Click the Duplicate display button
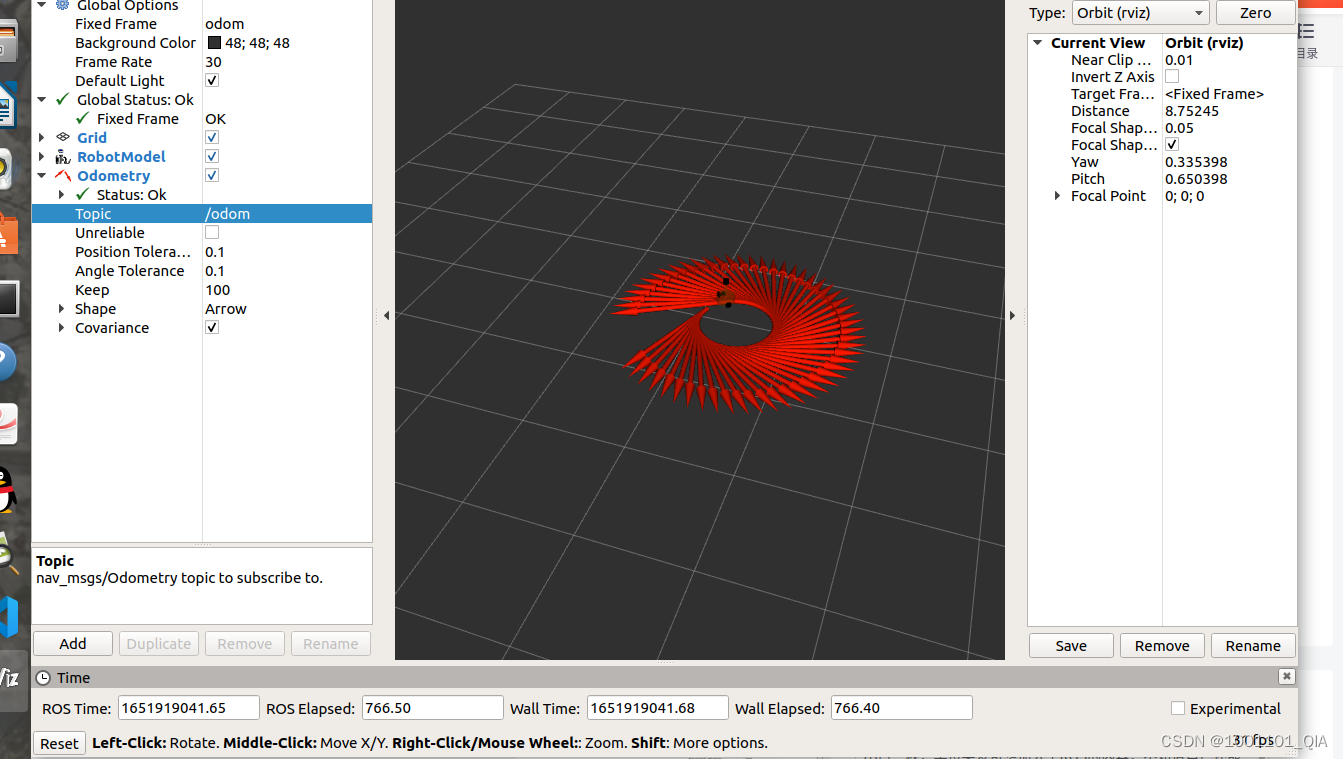The width and height of the screenshot is (1343, 759). 159,643
